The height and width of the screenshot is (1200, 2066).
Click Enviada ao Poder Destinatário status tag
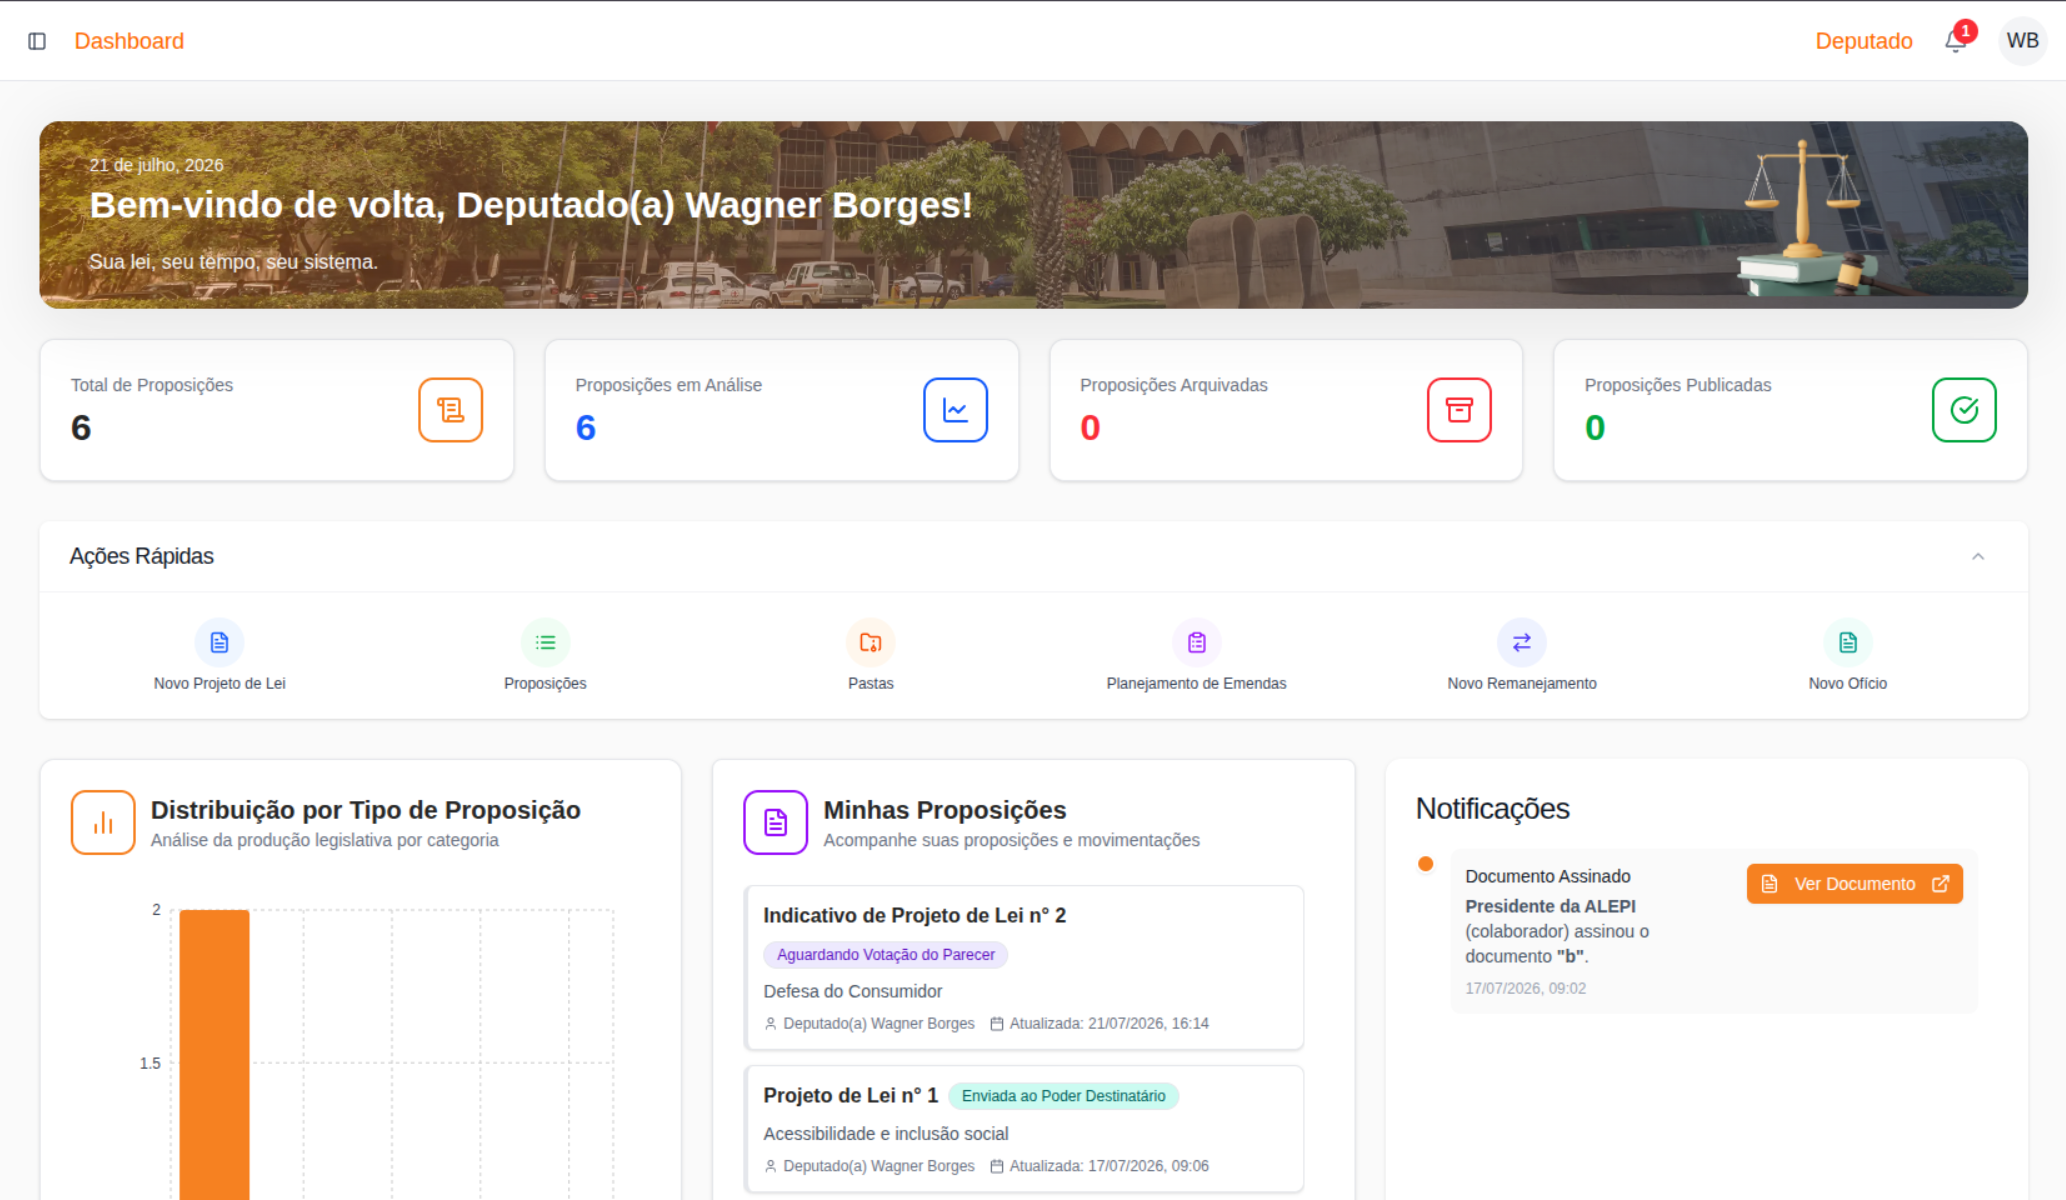(x=1063, y=1096)
